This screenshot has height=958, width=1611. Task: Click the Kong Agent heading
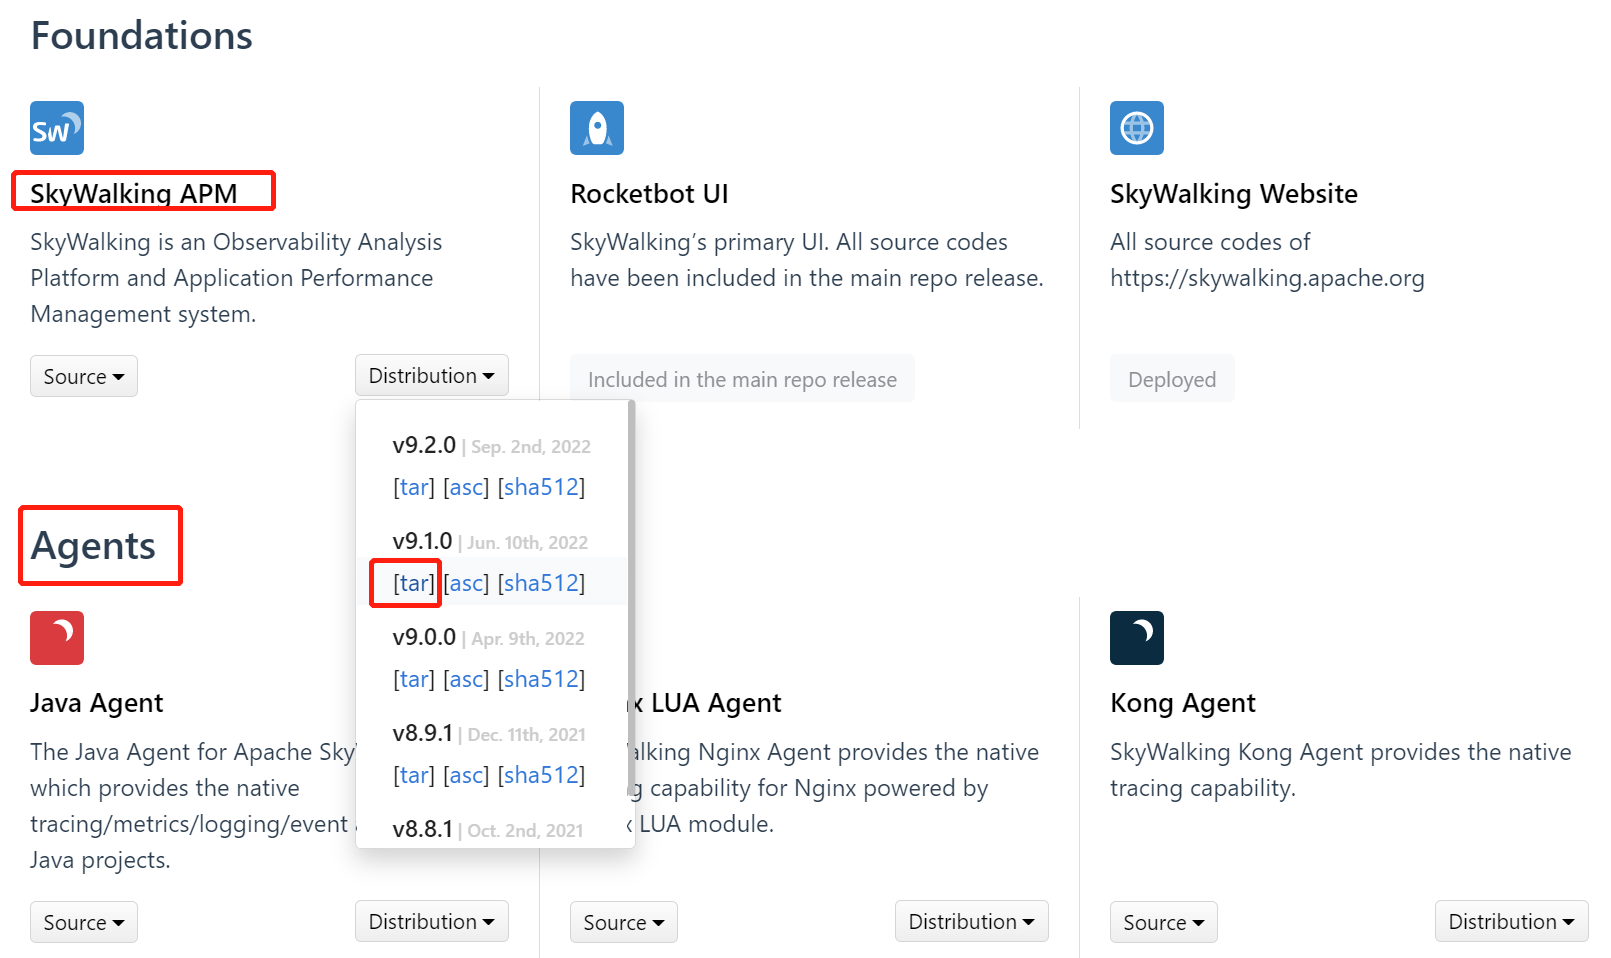point(1183,703)
